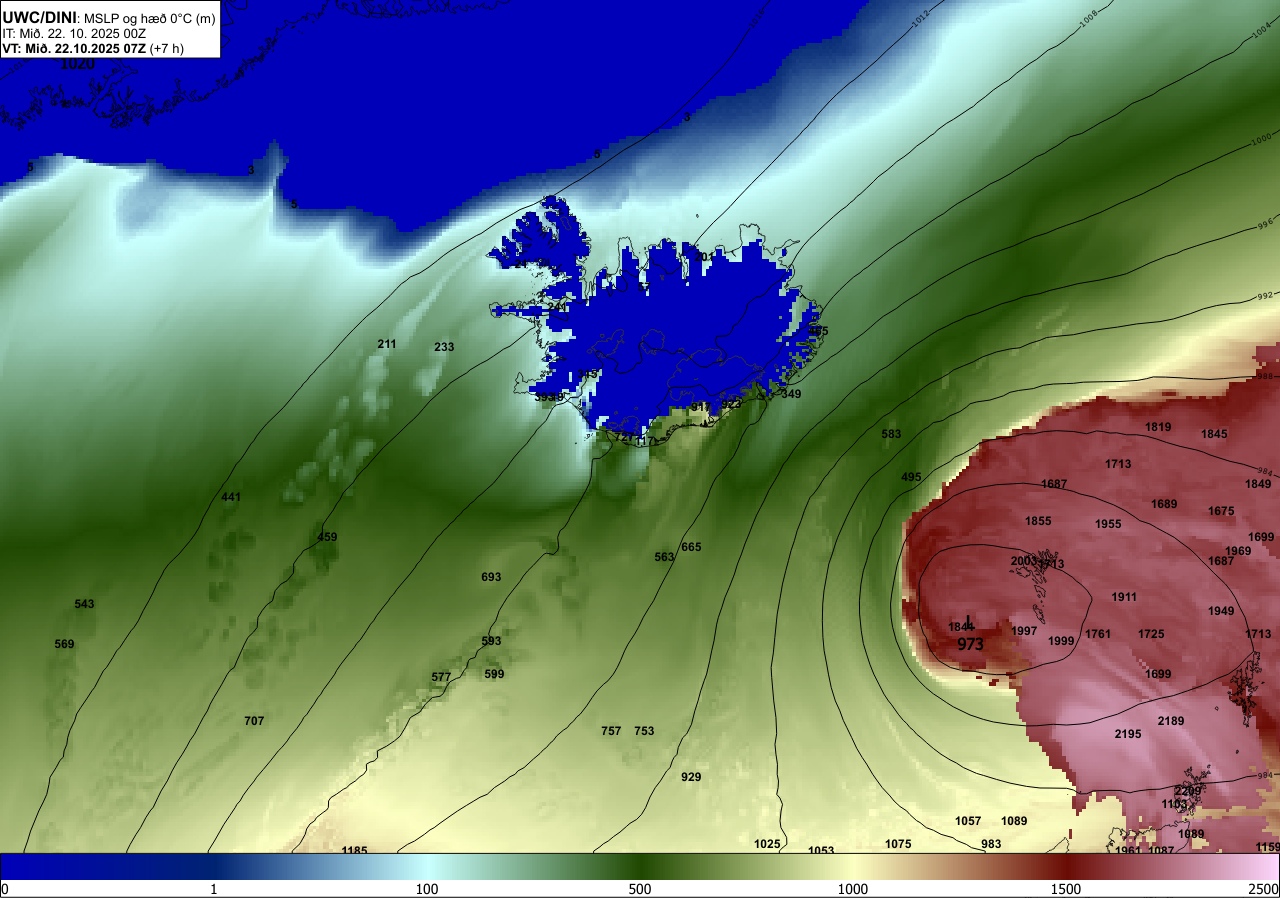Image resolution: width=1280 pixels, height=898 pixels.
Task: Click the "1012" isobar label
Action: [x=922, y=18]
